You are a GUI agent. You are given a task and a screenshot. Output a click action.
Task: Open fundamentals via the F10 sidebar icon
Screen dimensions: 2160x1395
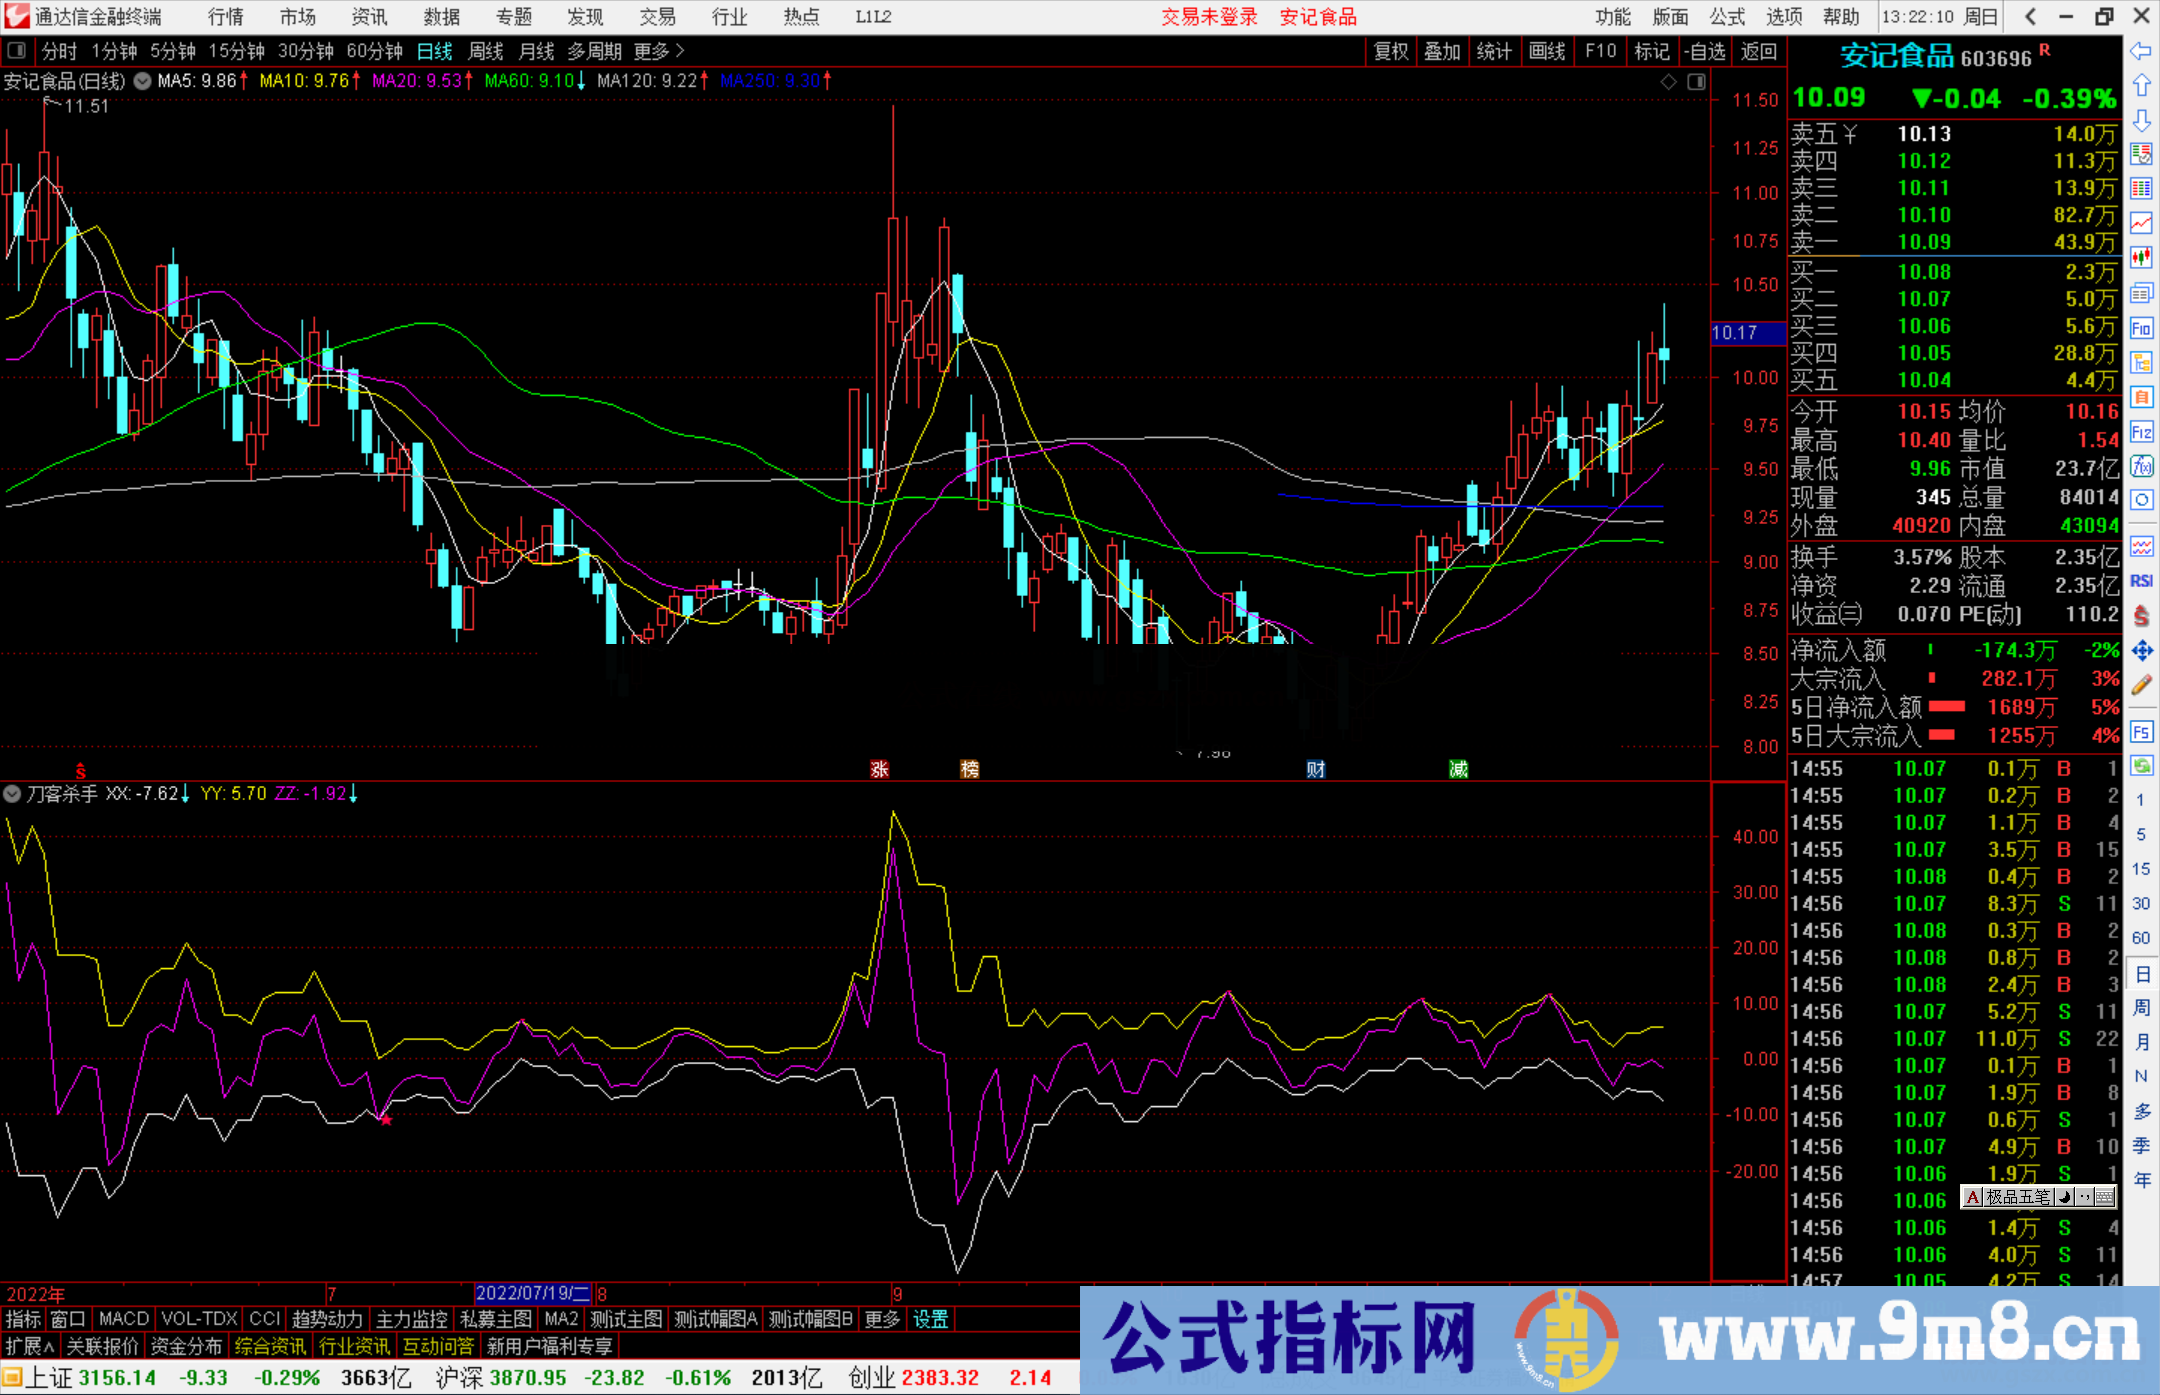coord(2142,328)
